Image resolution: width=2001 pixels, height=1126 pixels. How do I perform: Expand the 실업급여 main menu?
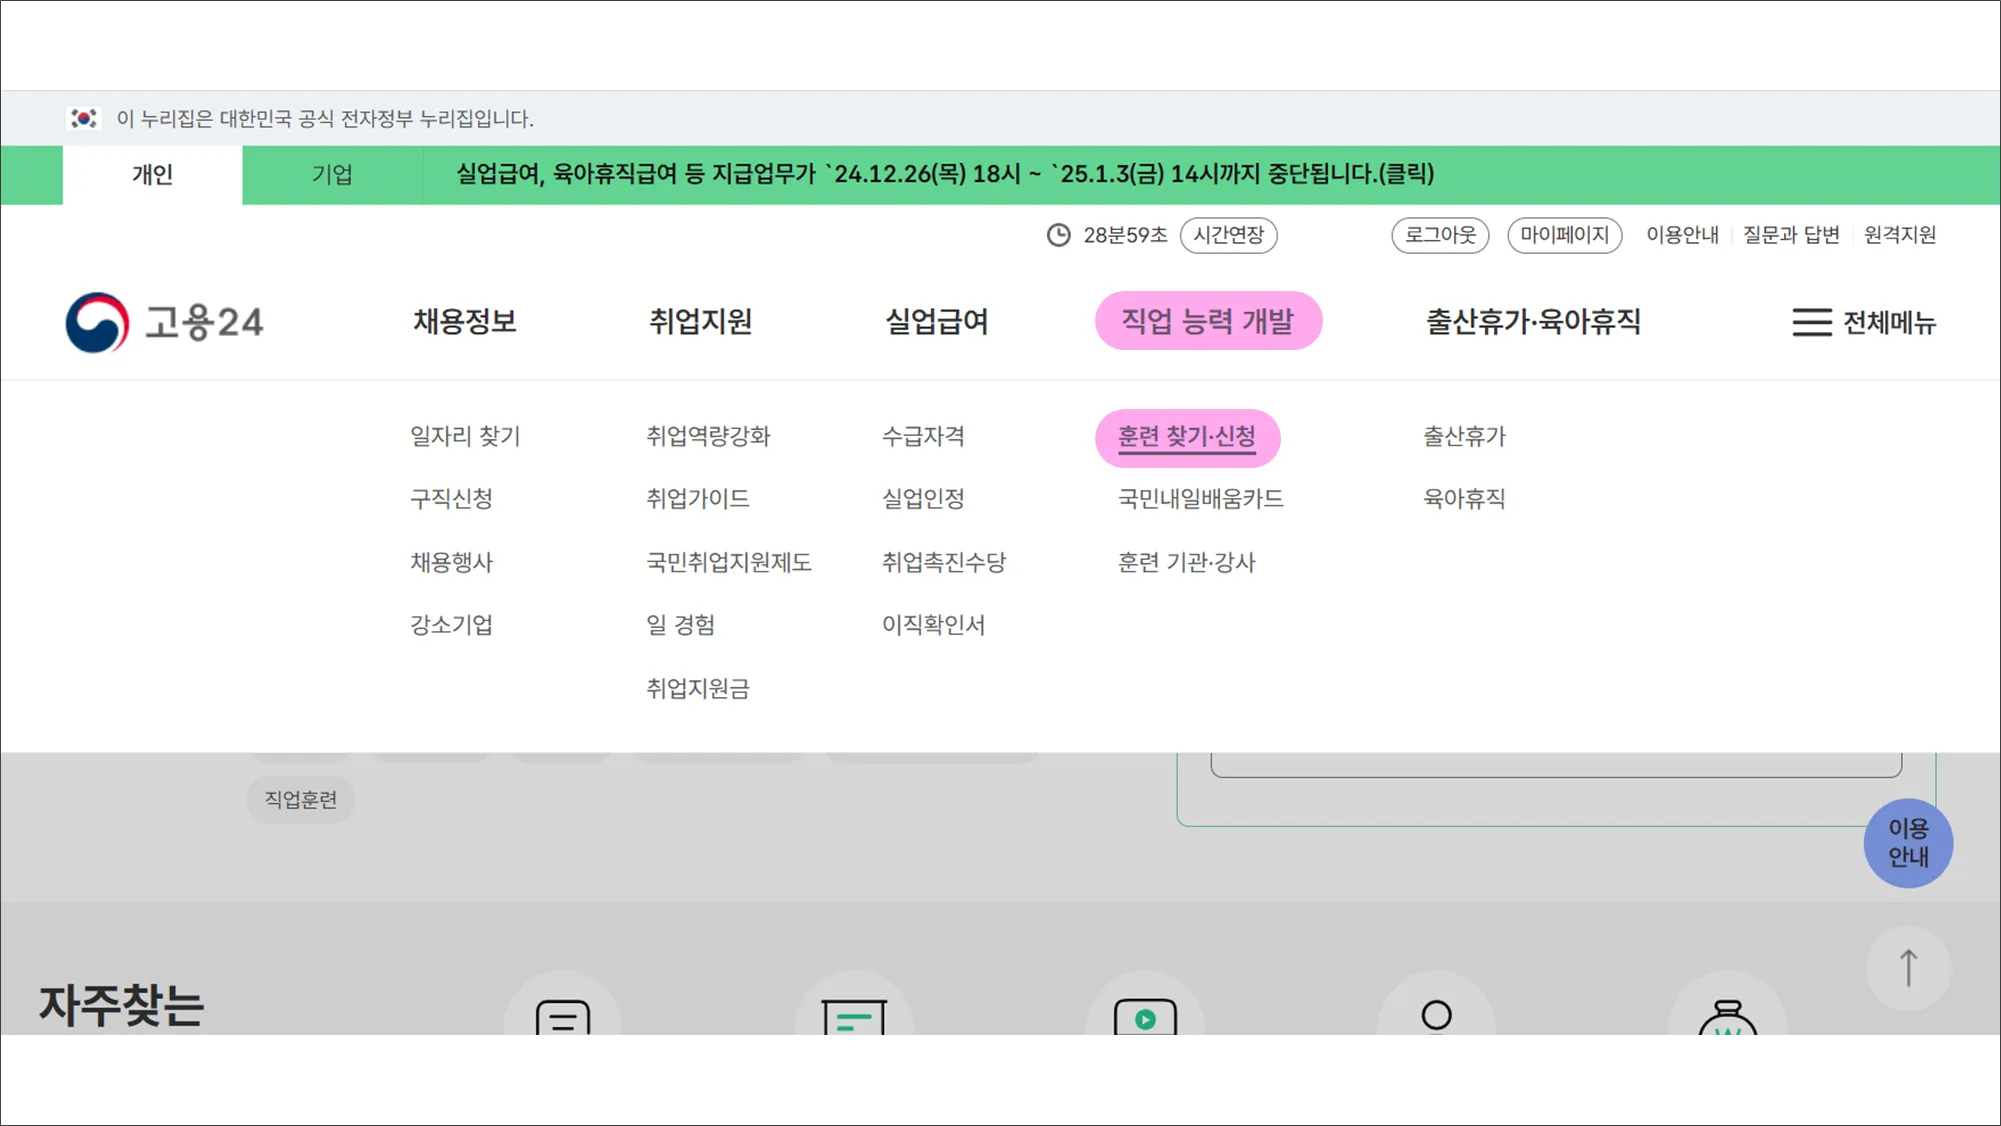coord(936,321)
